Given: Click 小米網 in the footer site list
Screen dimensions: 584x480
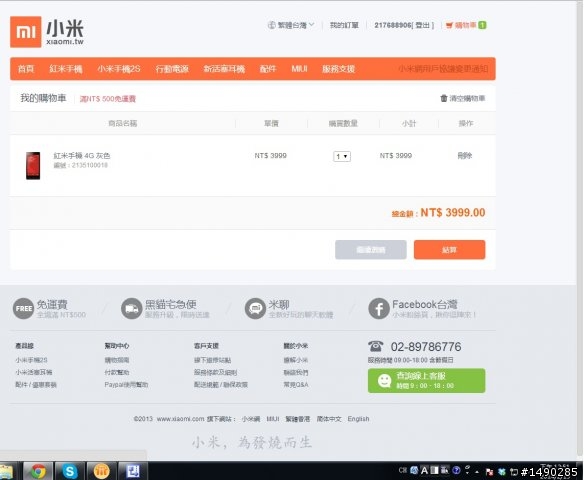Looking at the screenshot, I should click(251, 419).
